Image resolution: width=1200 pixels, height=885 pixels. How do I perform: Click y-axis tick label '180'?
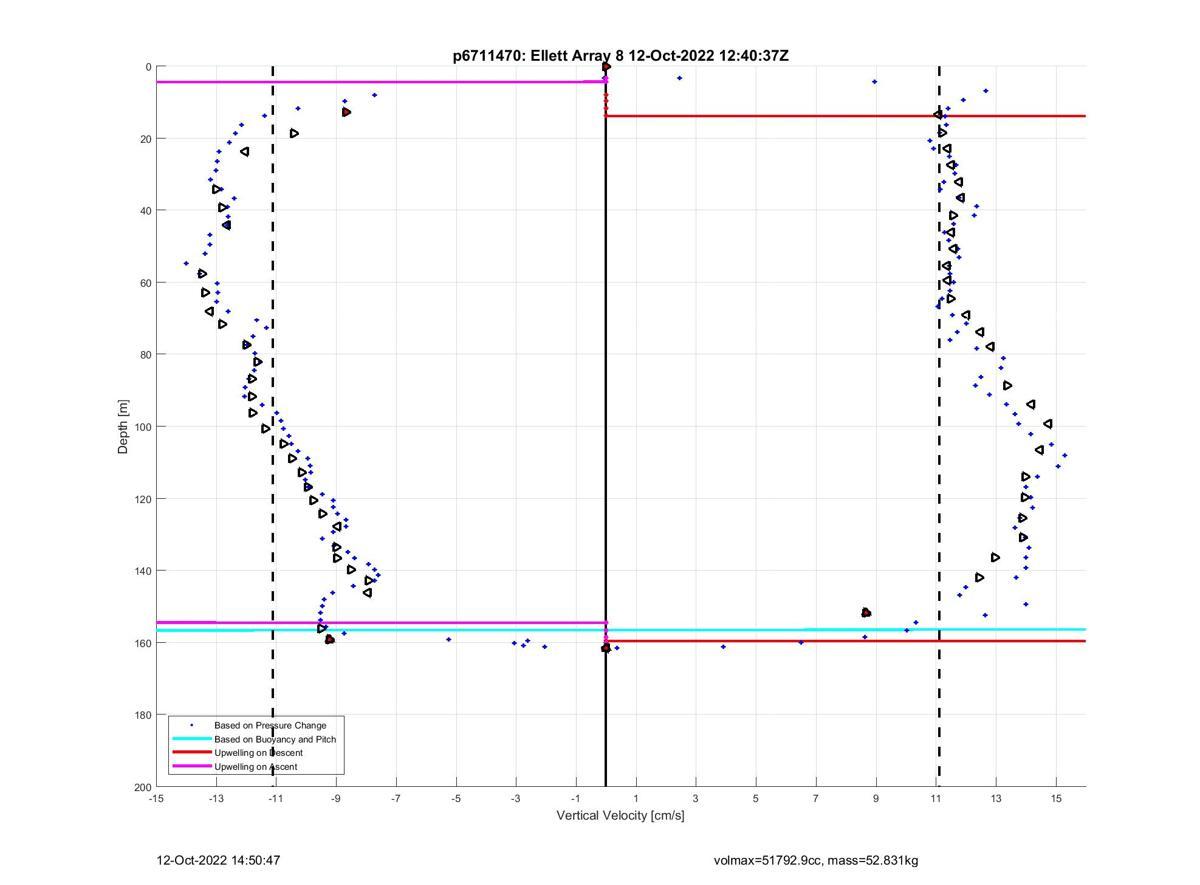(x=142, y=715)
